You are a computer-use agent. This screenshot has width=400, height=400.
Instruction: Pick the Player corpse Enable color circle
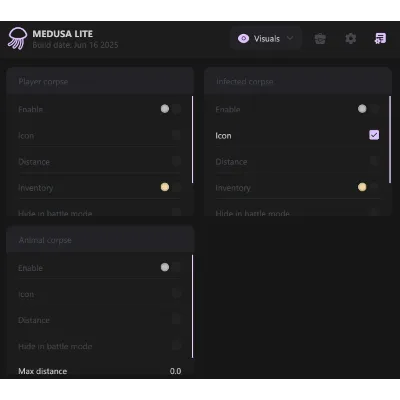[x=165, y=109]
